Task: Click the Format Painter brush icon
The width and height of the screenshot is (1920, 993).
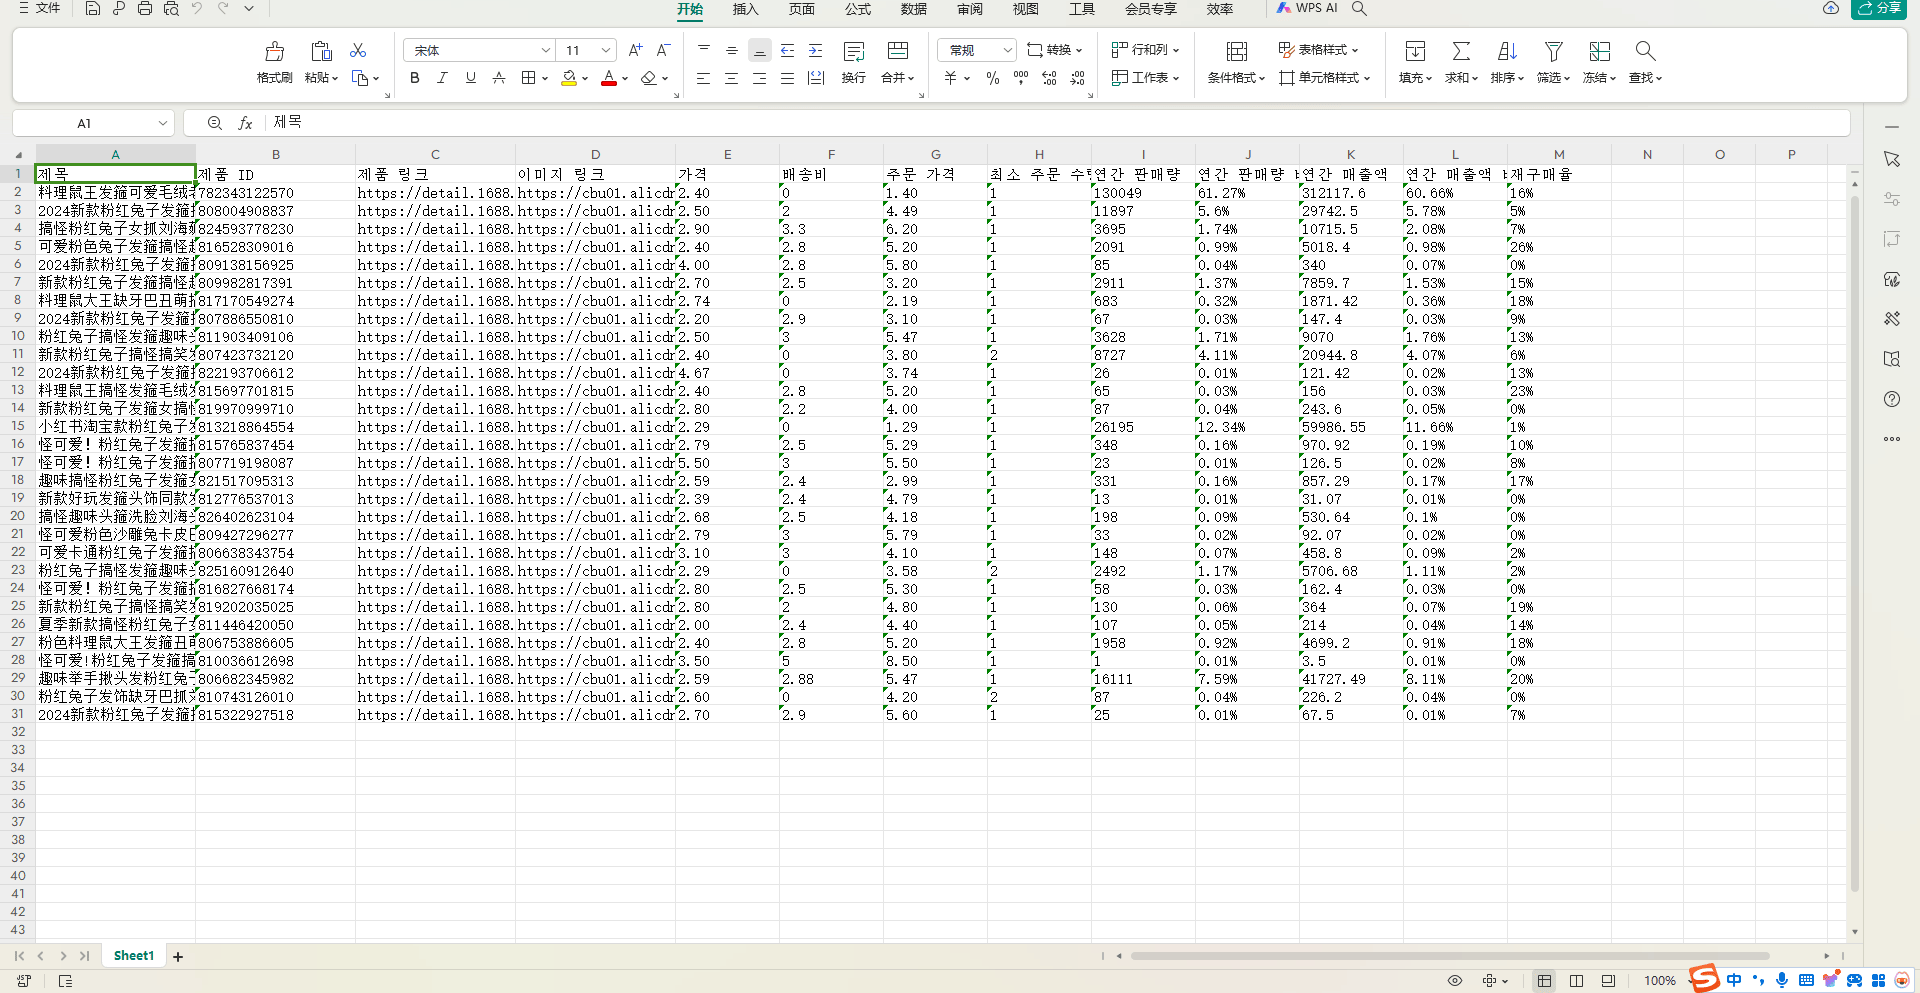Action: [274, 51]
